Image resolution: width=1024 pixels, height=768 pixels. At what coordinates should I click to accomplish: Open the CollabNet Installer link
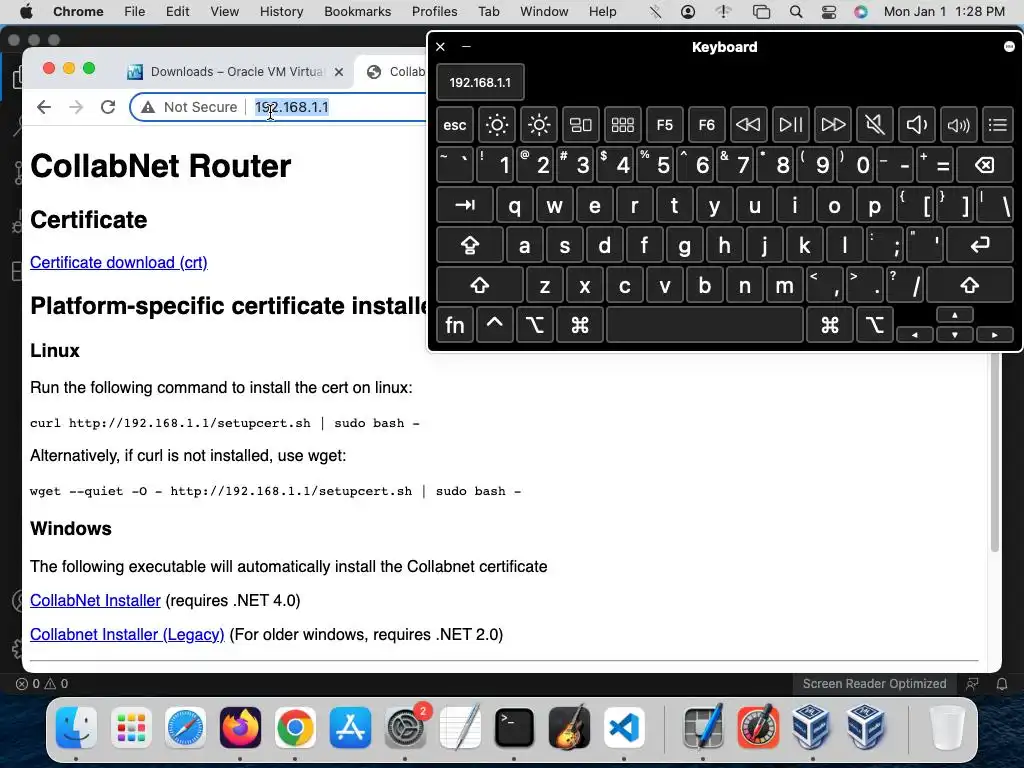point(95,600)
